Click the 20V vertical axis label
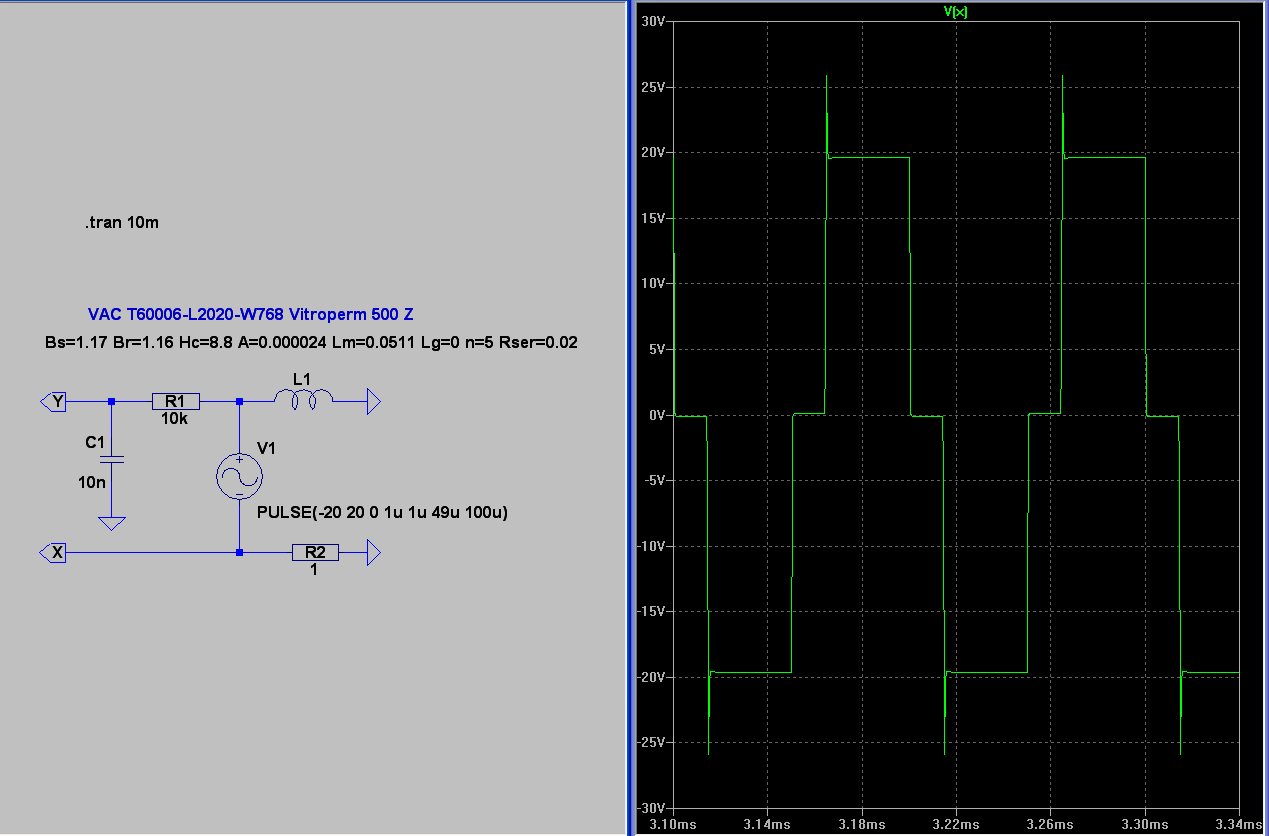Viewport: 1269px width, 836px height. [x=654, y=152]
